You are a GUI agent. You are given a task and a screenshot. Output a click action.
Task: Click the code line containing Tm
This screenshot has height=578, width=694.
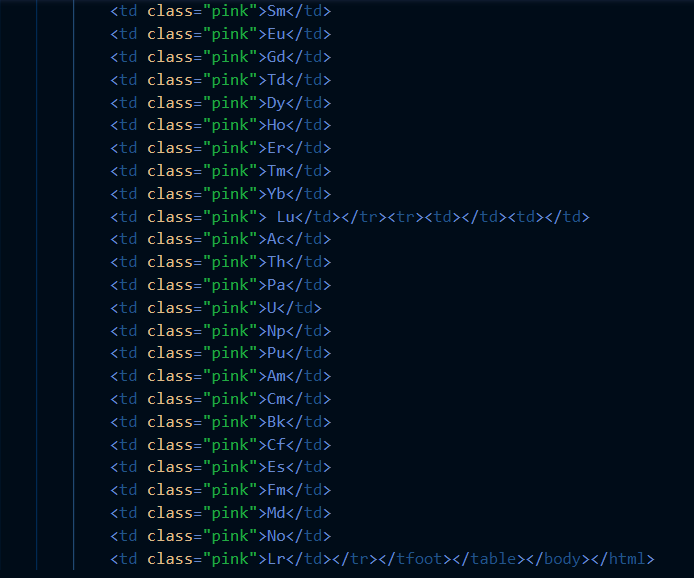[220, 171]
